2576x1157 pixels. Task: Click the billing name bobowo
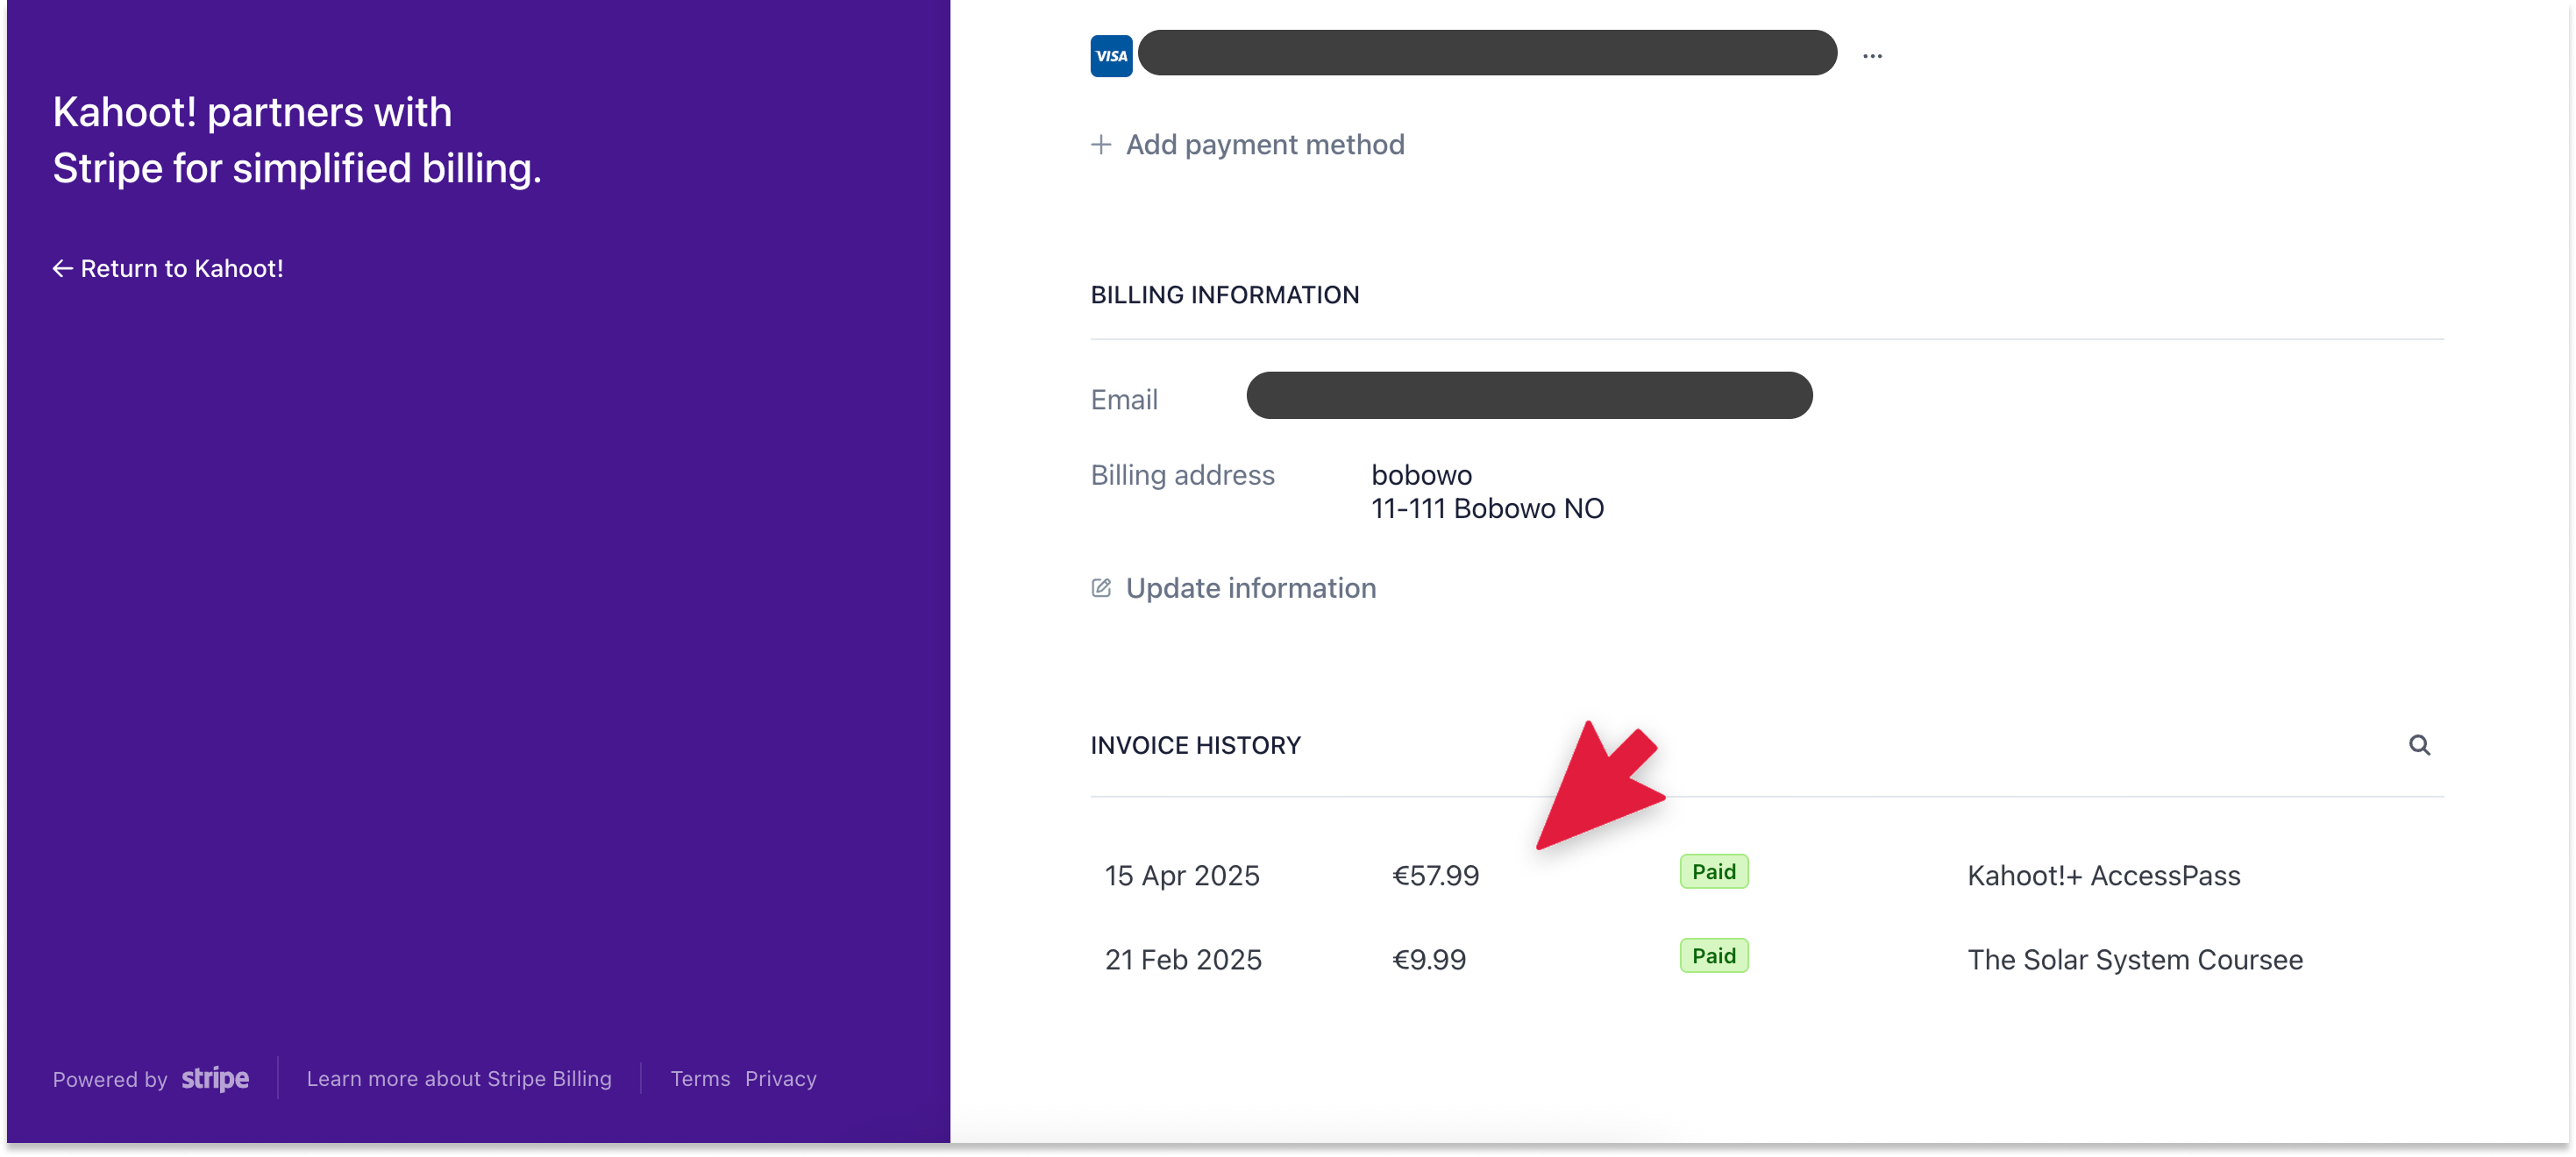[1421, 475]
